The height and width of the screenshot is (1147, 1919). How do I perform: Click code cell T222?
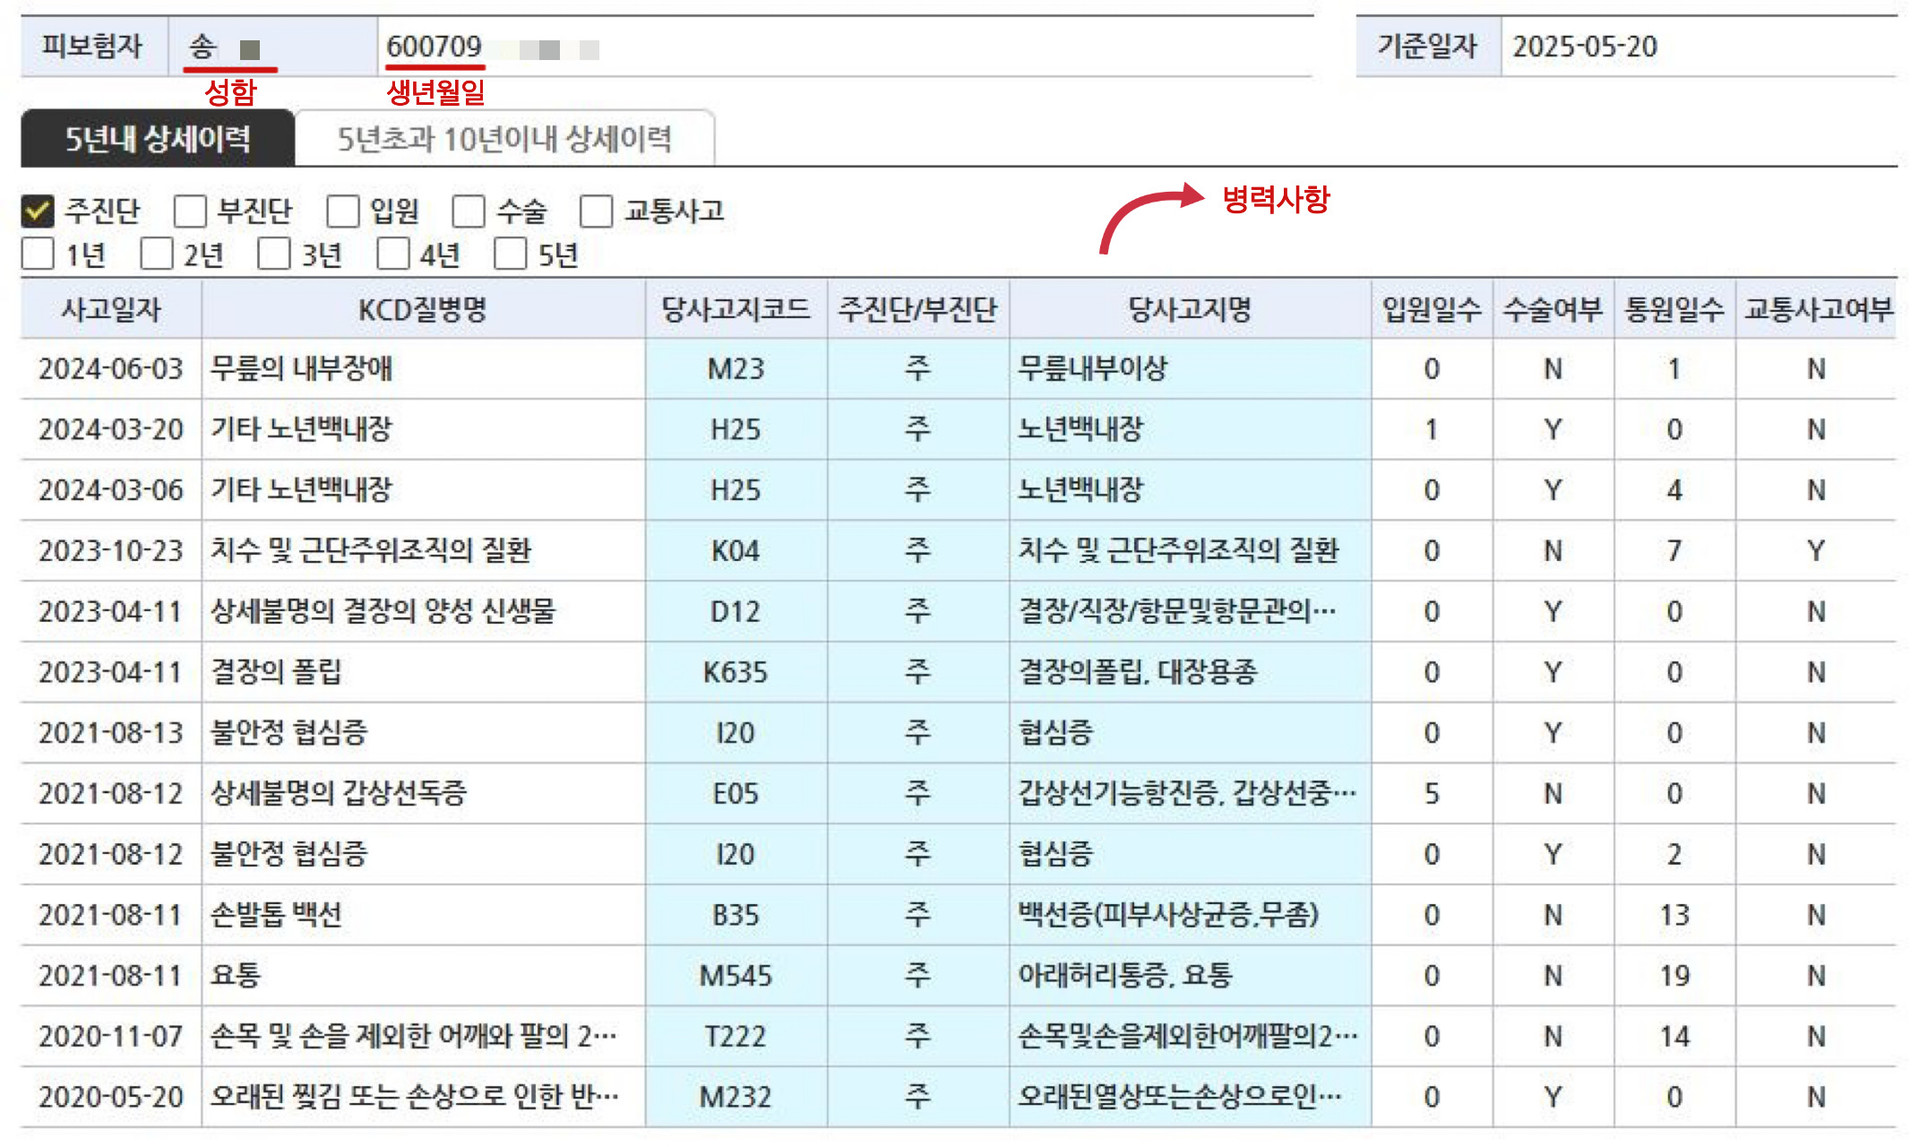[736, 1036]
